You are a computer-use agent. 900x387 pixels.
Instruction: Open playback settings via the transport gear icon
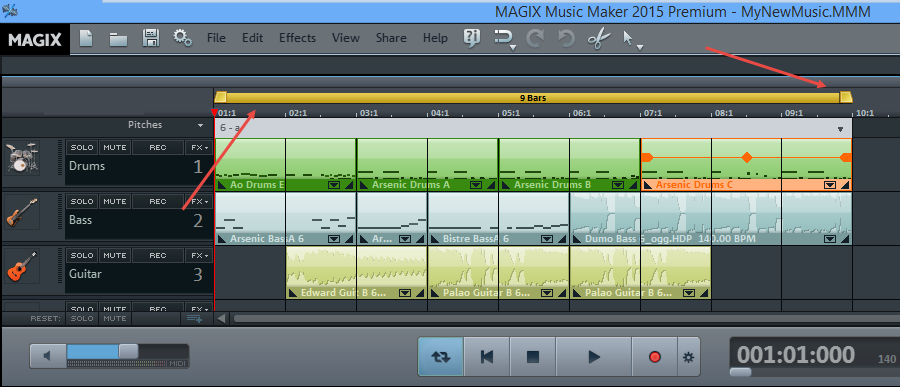689,357
